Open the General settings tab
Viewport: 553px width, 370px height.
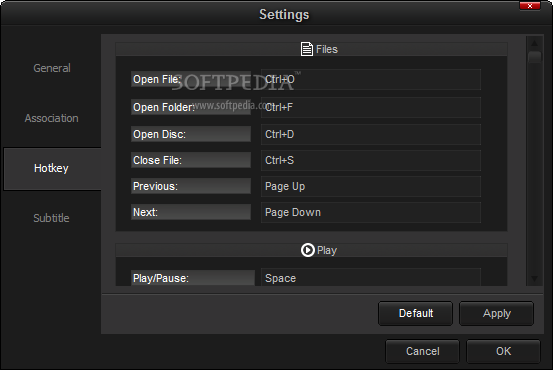52,68
